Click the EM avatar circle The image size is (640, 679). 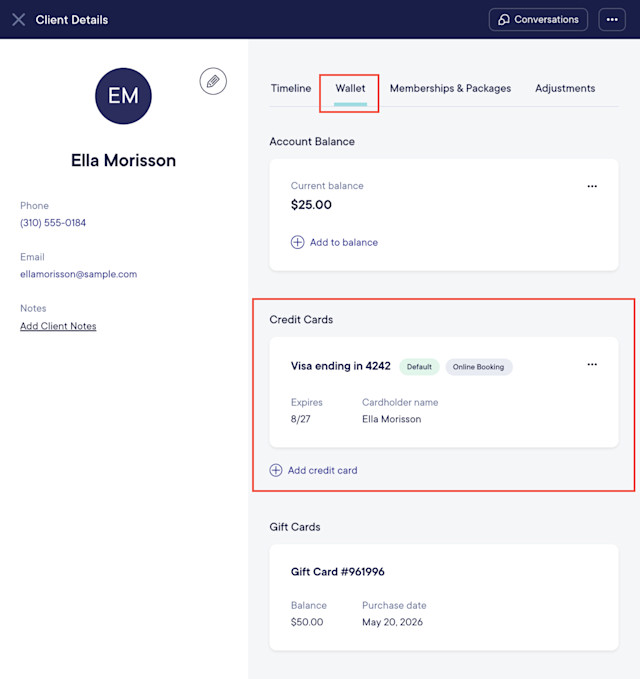point(123,96)
